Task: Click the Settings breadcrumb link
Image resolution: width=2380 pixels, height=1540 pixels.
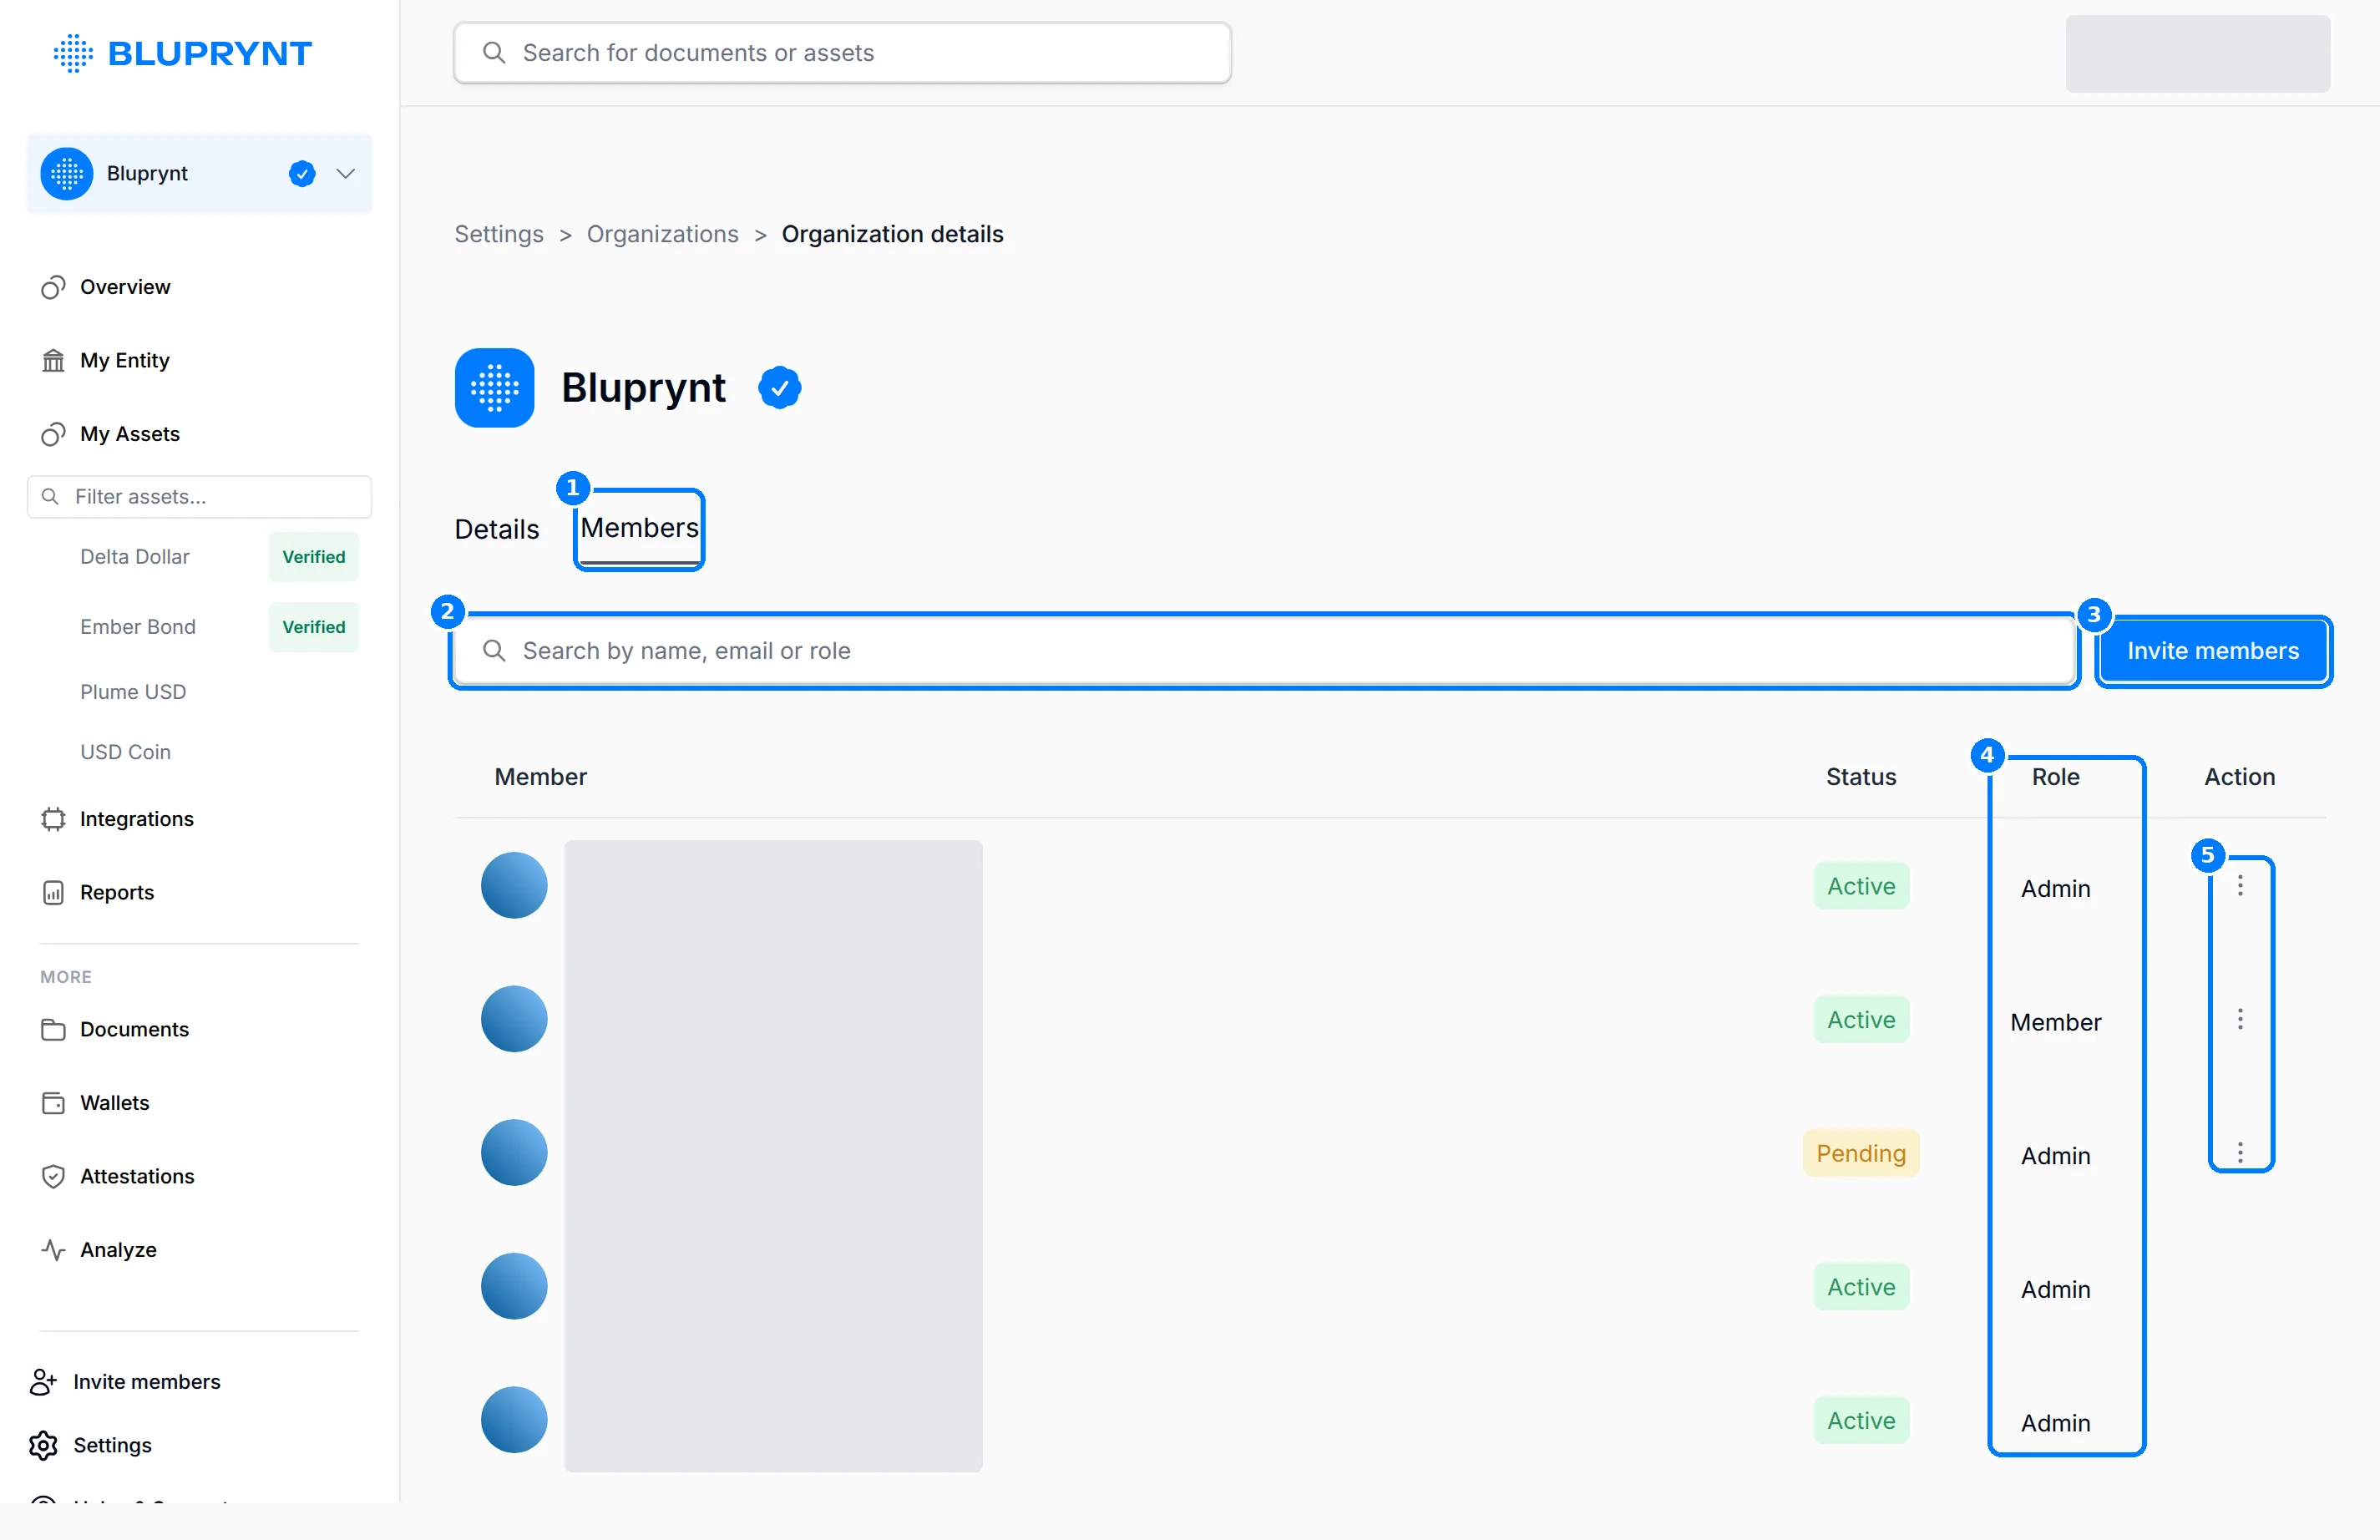Action: point(499,234)
